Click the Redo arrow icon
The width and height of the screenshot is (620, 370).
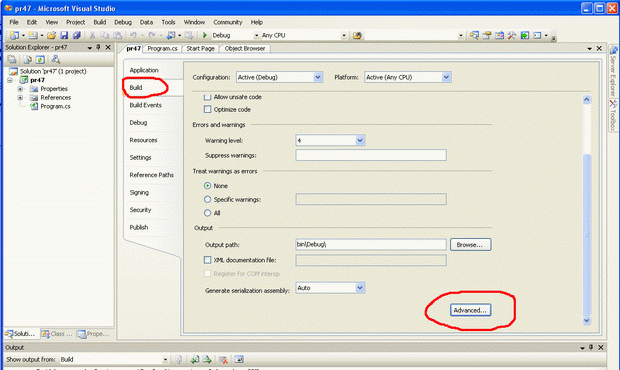(x=152, y=36)
